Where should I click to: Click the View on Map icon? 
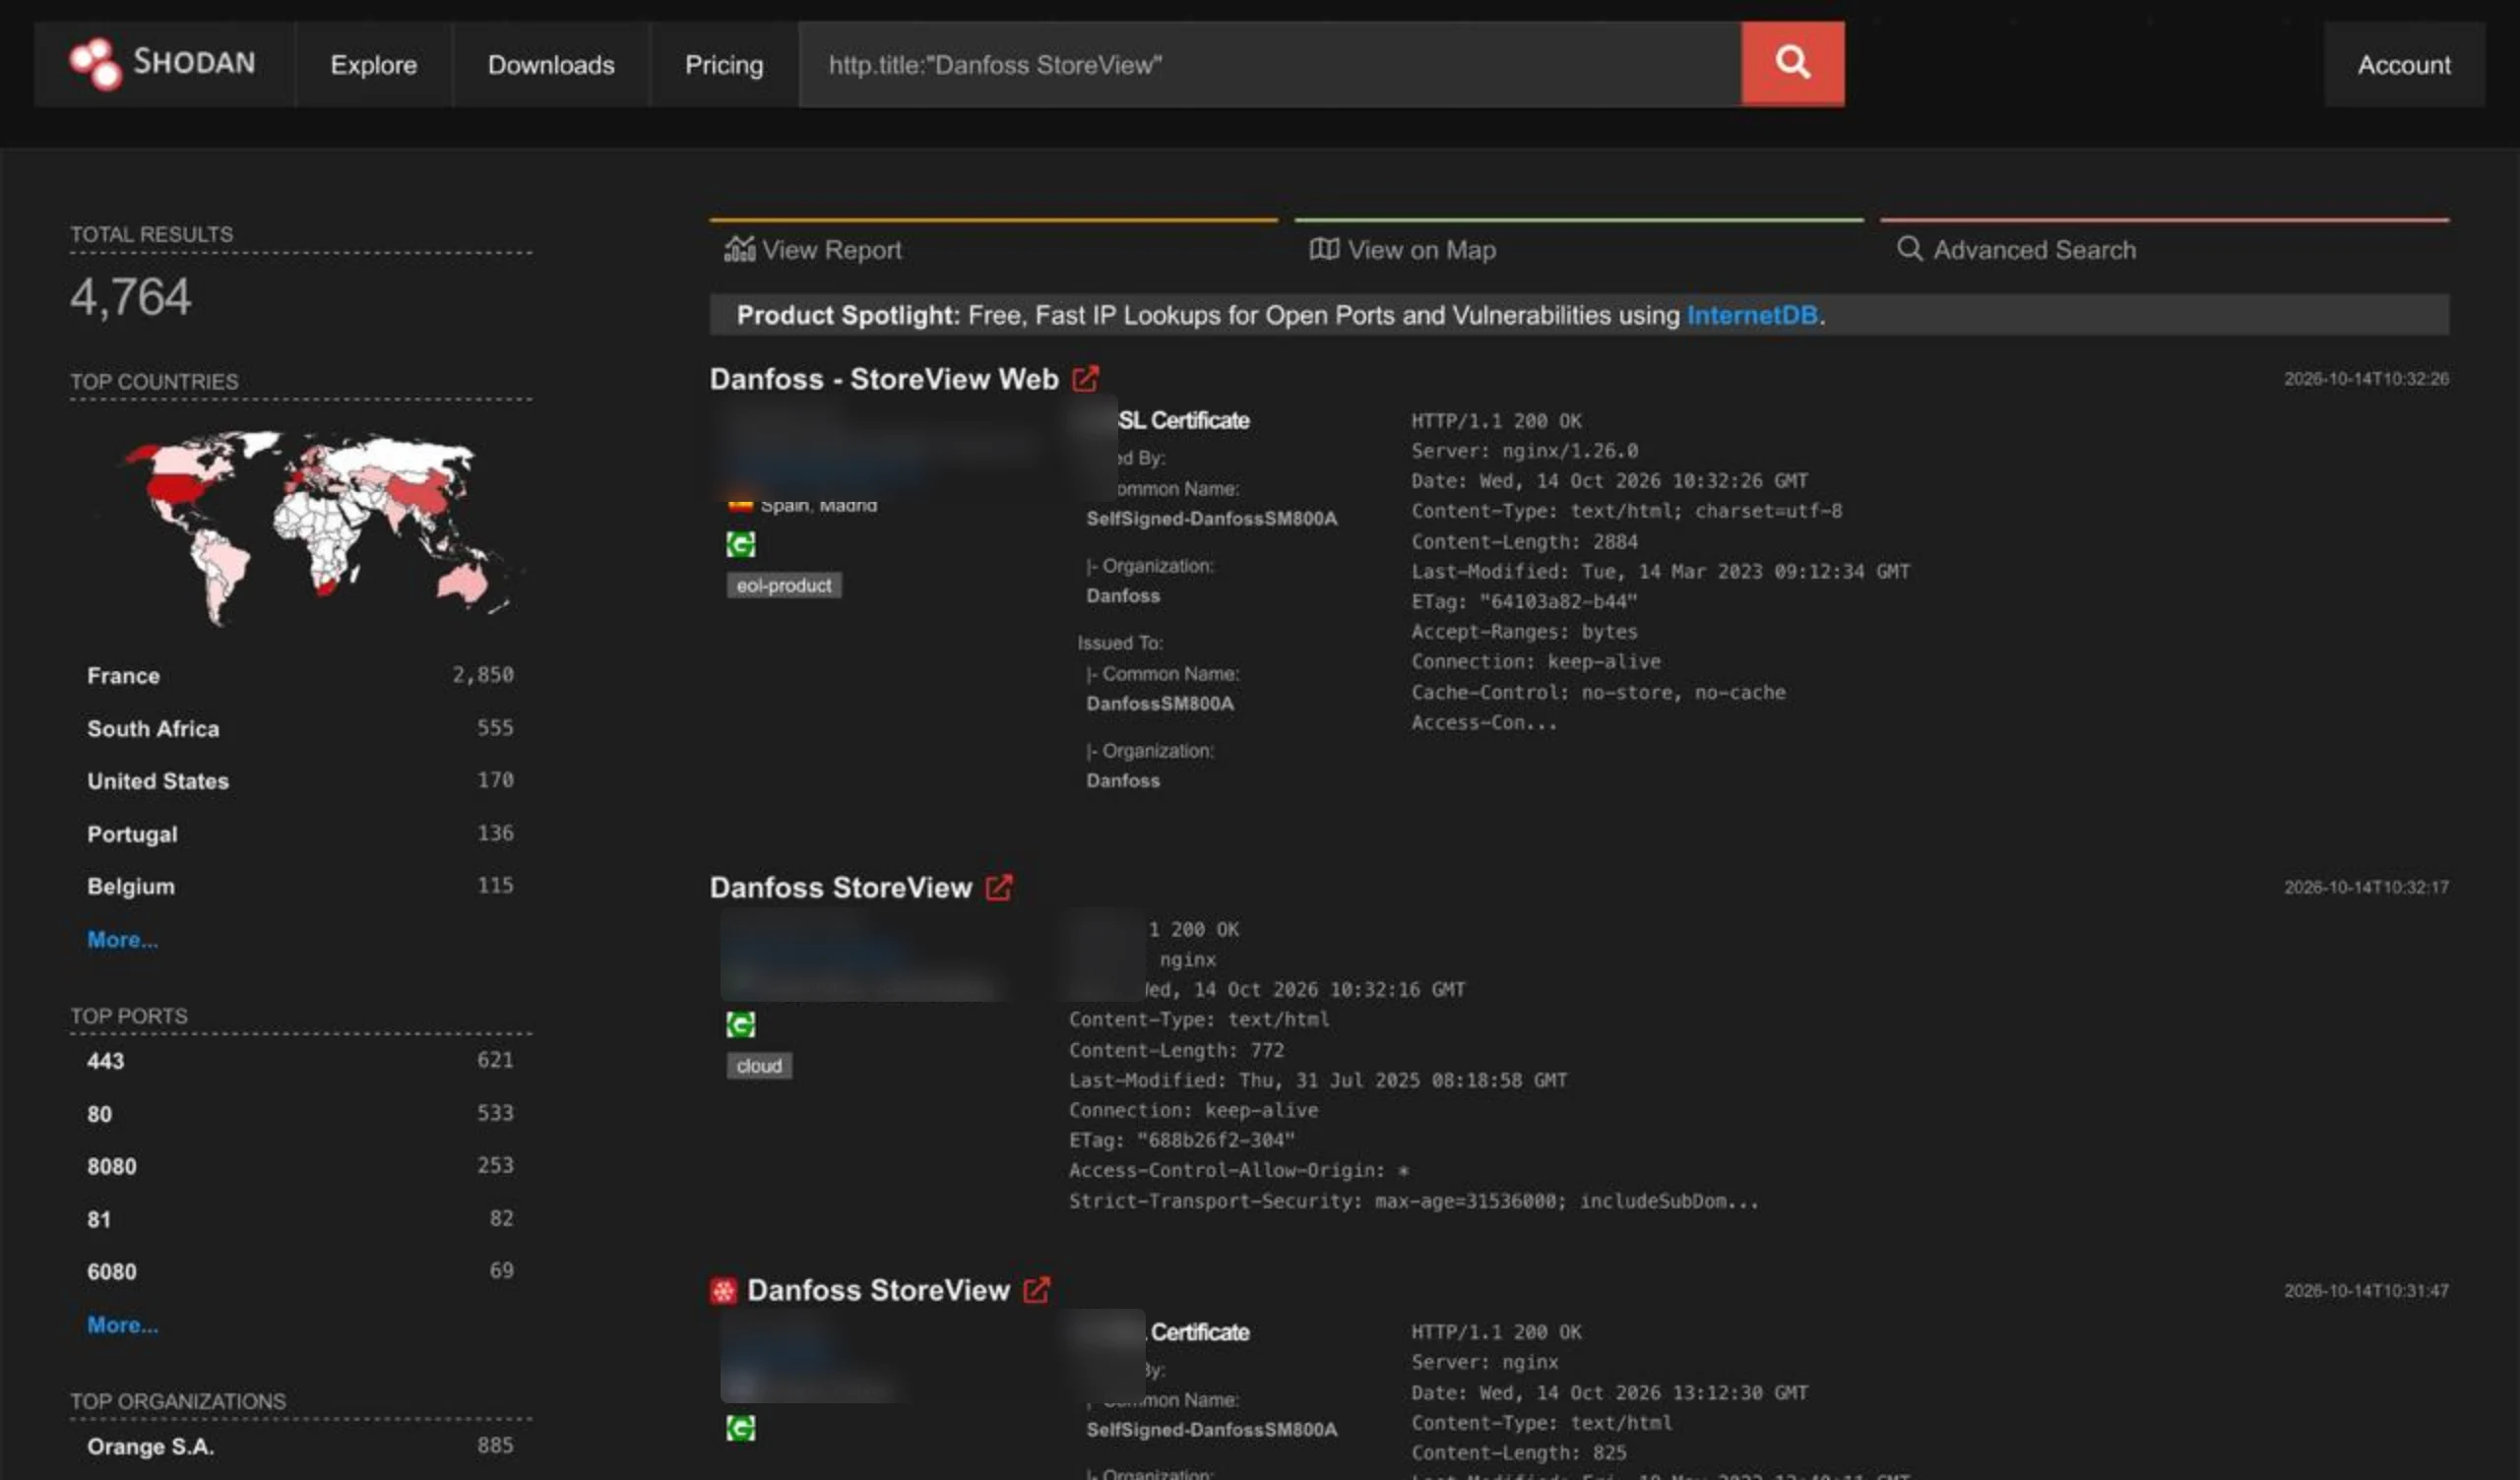[1324, 249]
